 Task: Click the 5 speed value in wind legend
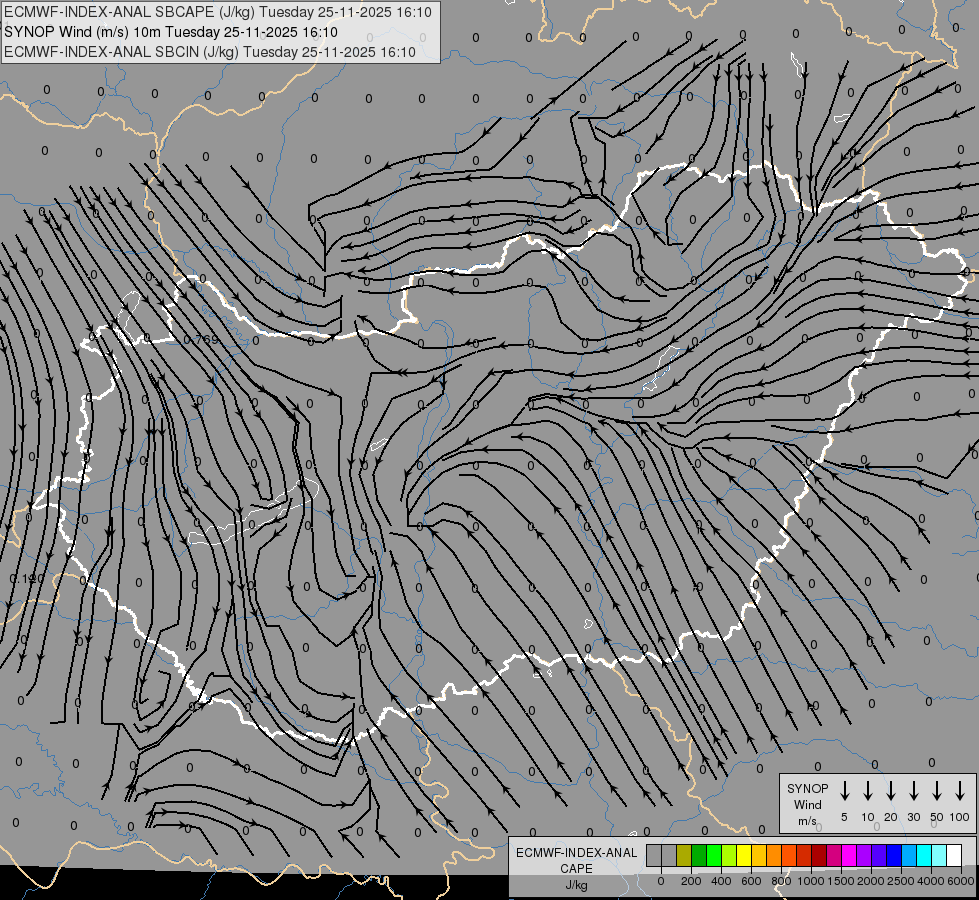[844, 817]
